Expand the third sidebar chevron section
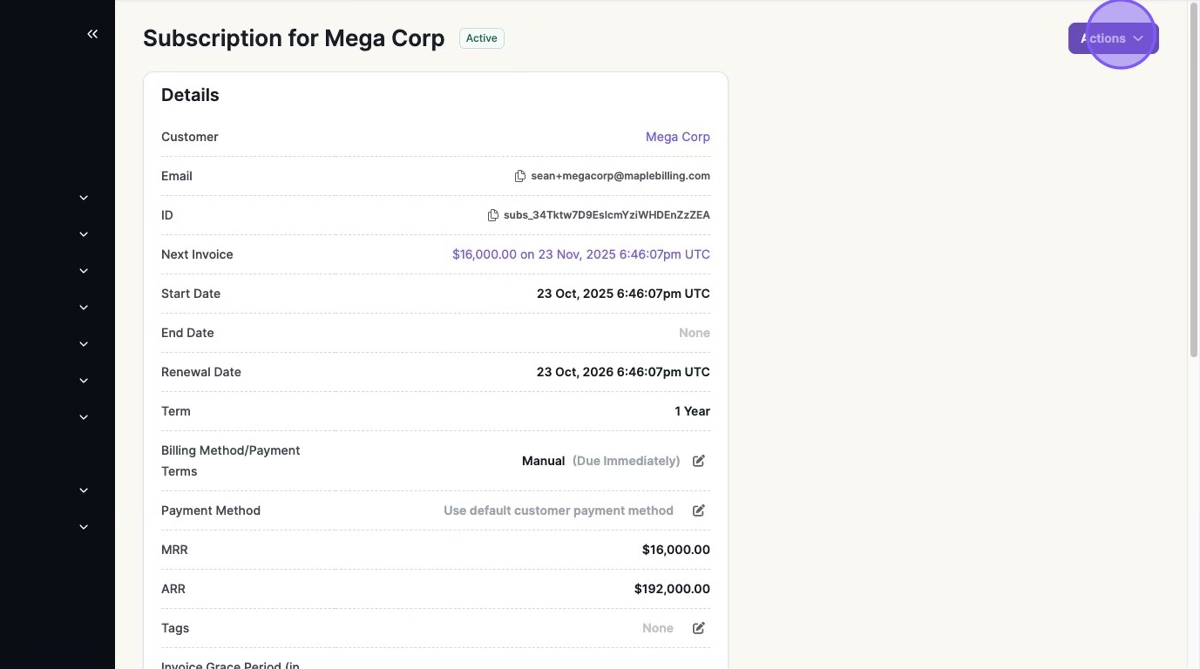Image resolution: width=1200 pixels, height=669 pixels. point(84,271)
